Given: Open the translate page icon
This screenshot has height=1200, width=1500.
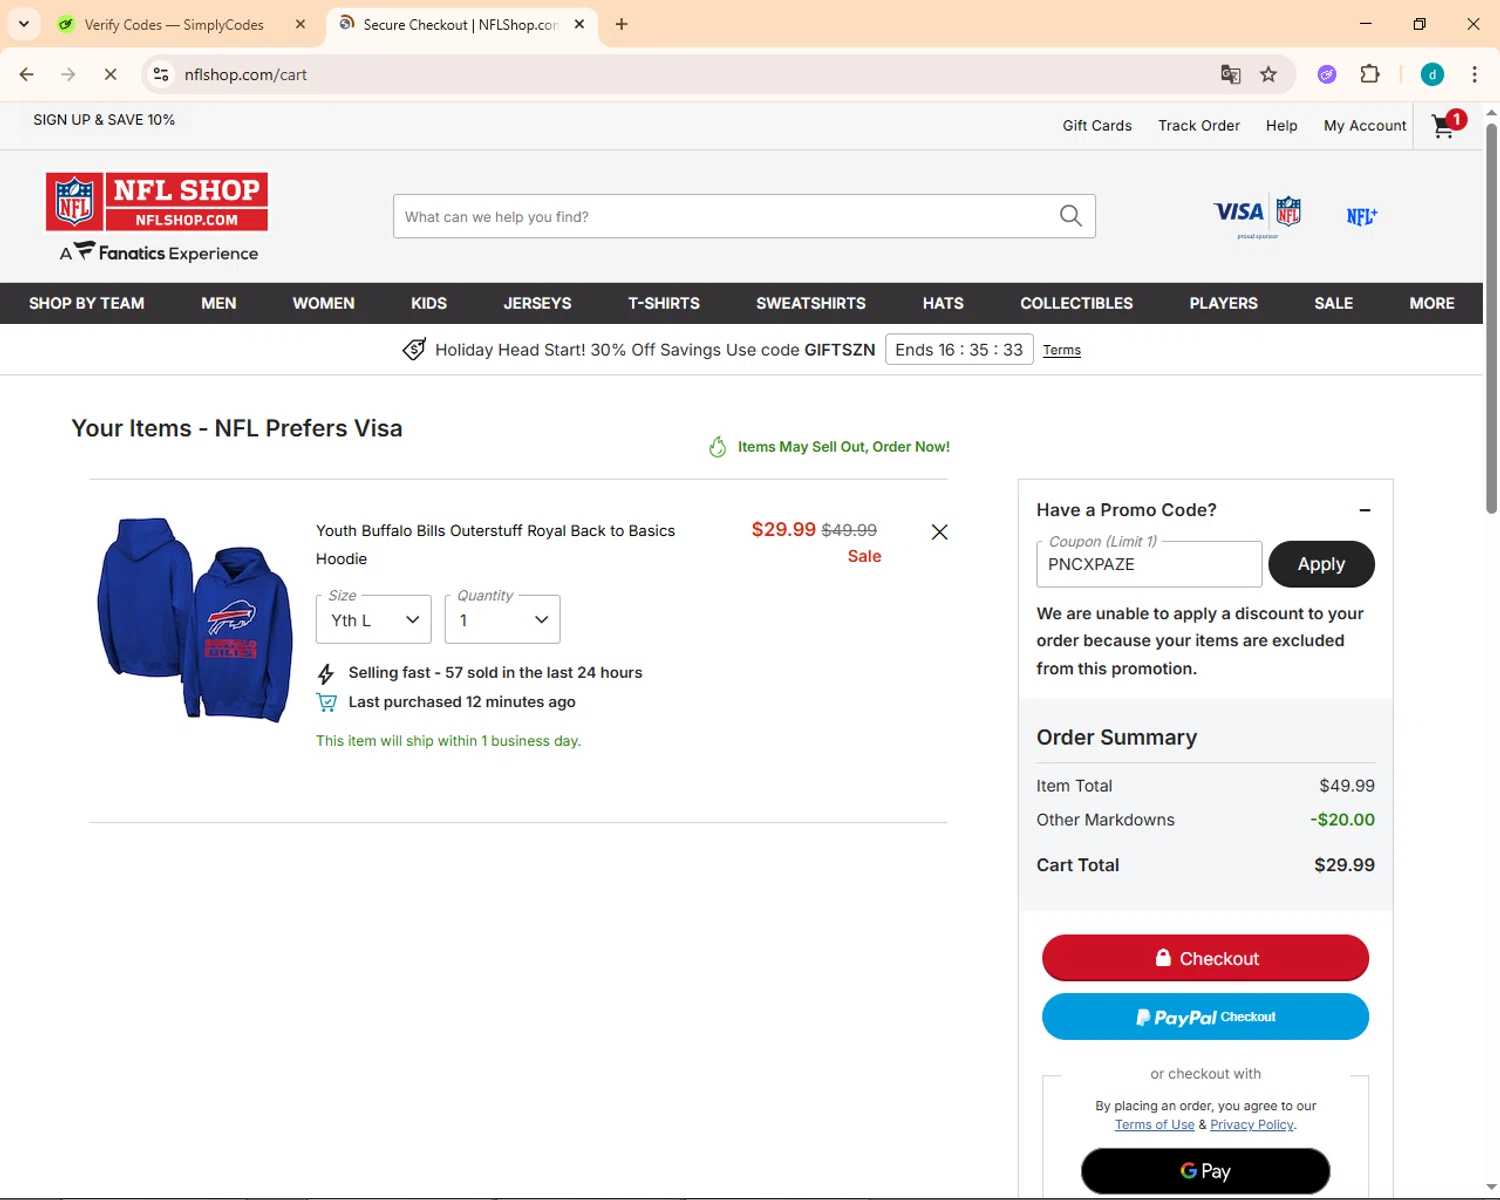Looking at the screenshot, I should pyautogui.click(x=1230, y=74).
